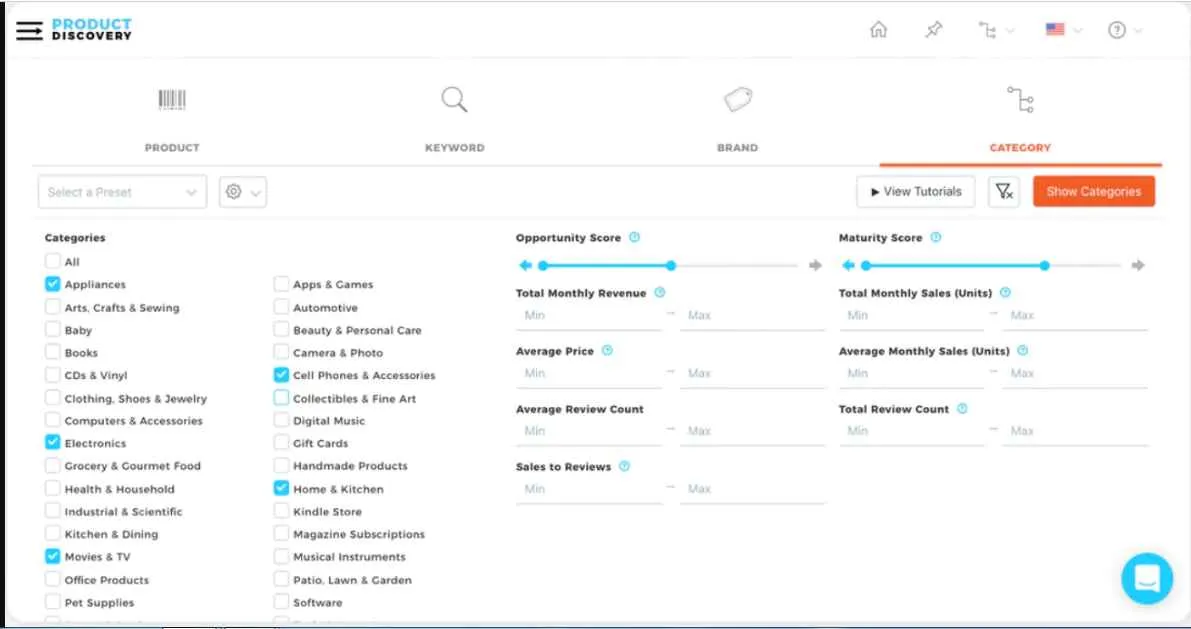
Task: Click the Product barcode icon
Action: (171, 100)
